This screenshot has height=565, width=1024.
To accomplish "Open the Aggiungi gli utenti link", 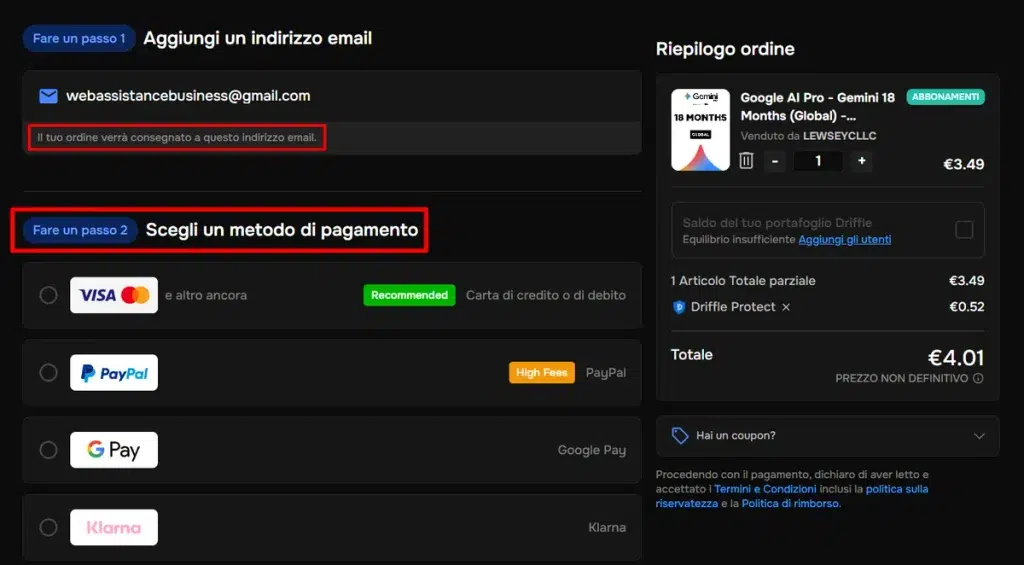I will [x=844, y=240].
